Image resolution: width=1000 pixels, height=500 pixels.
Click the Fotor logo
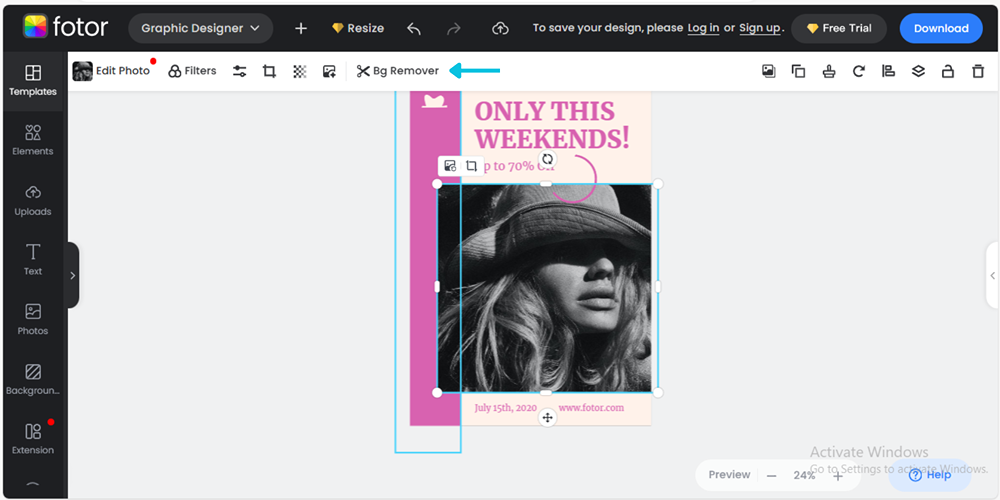click(x=65, y=28)
